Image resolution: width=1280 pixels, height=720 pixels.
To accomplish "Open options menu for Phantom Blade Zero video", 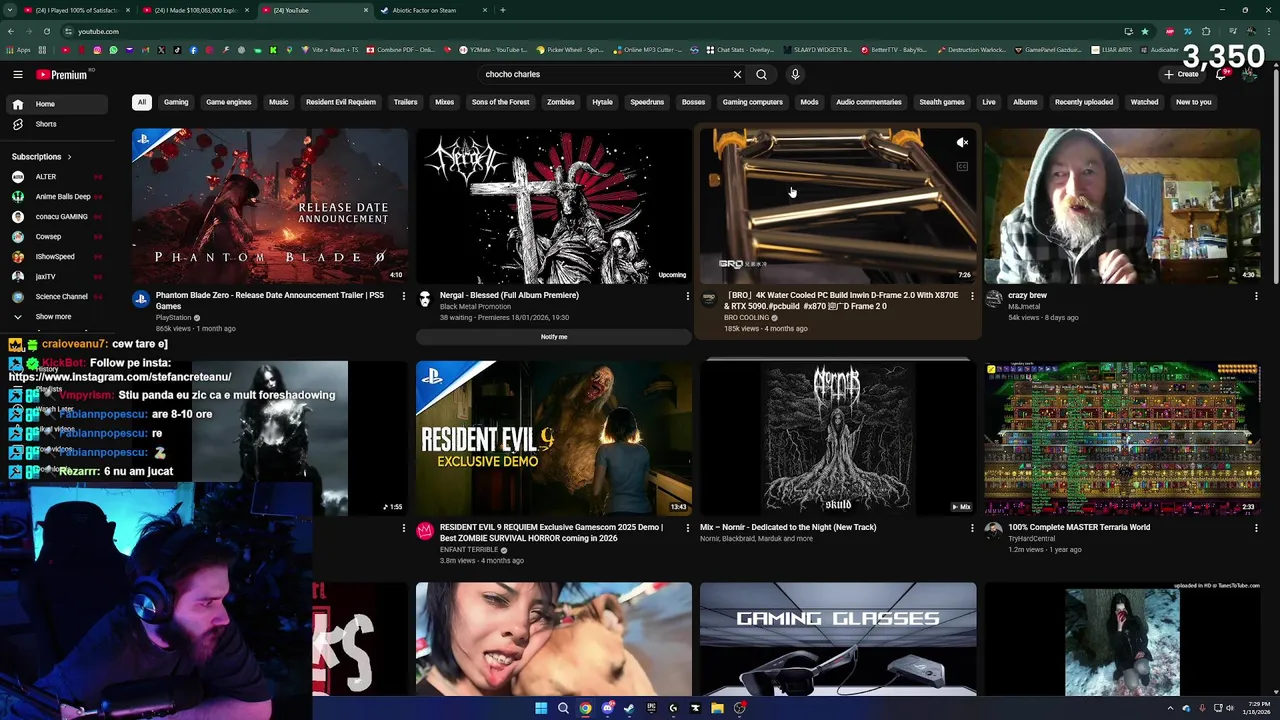I will [x=403, y=296].
